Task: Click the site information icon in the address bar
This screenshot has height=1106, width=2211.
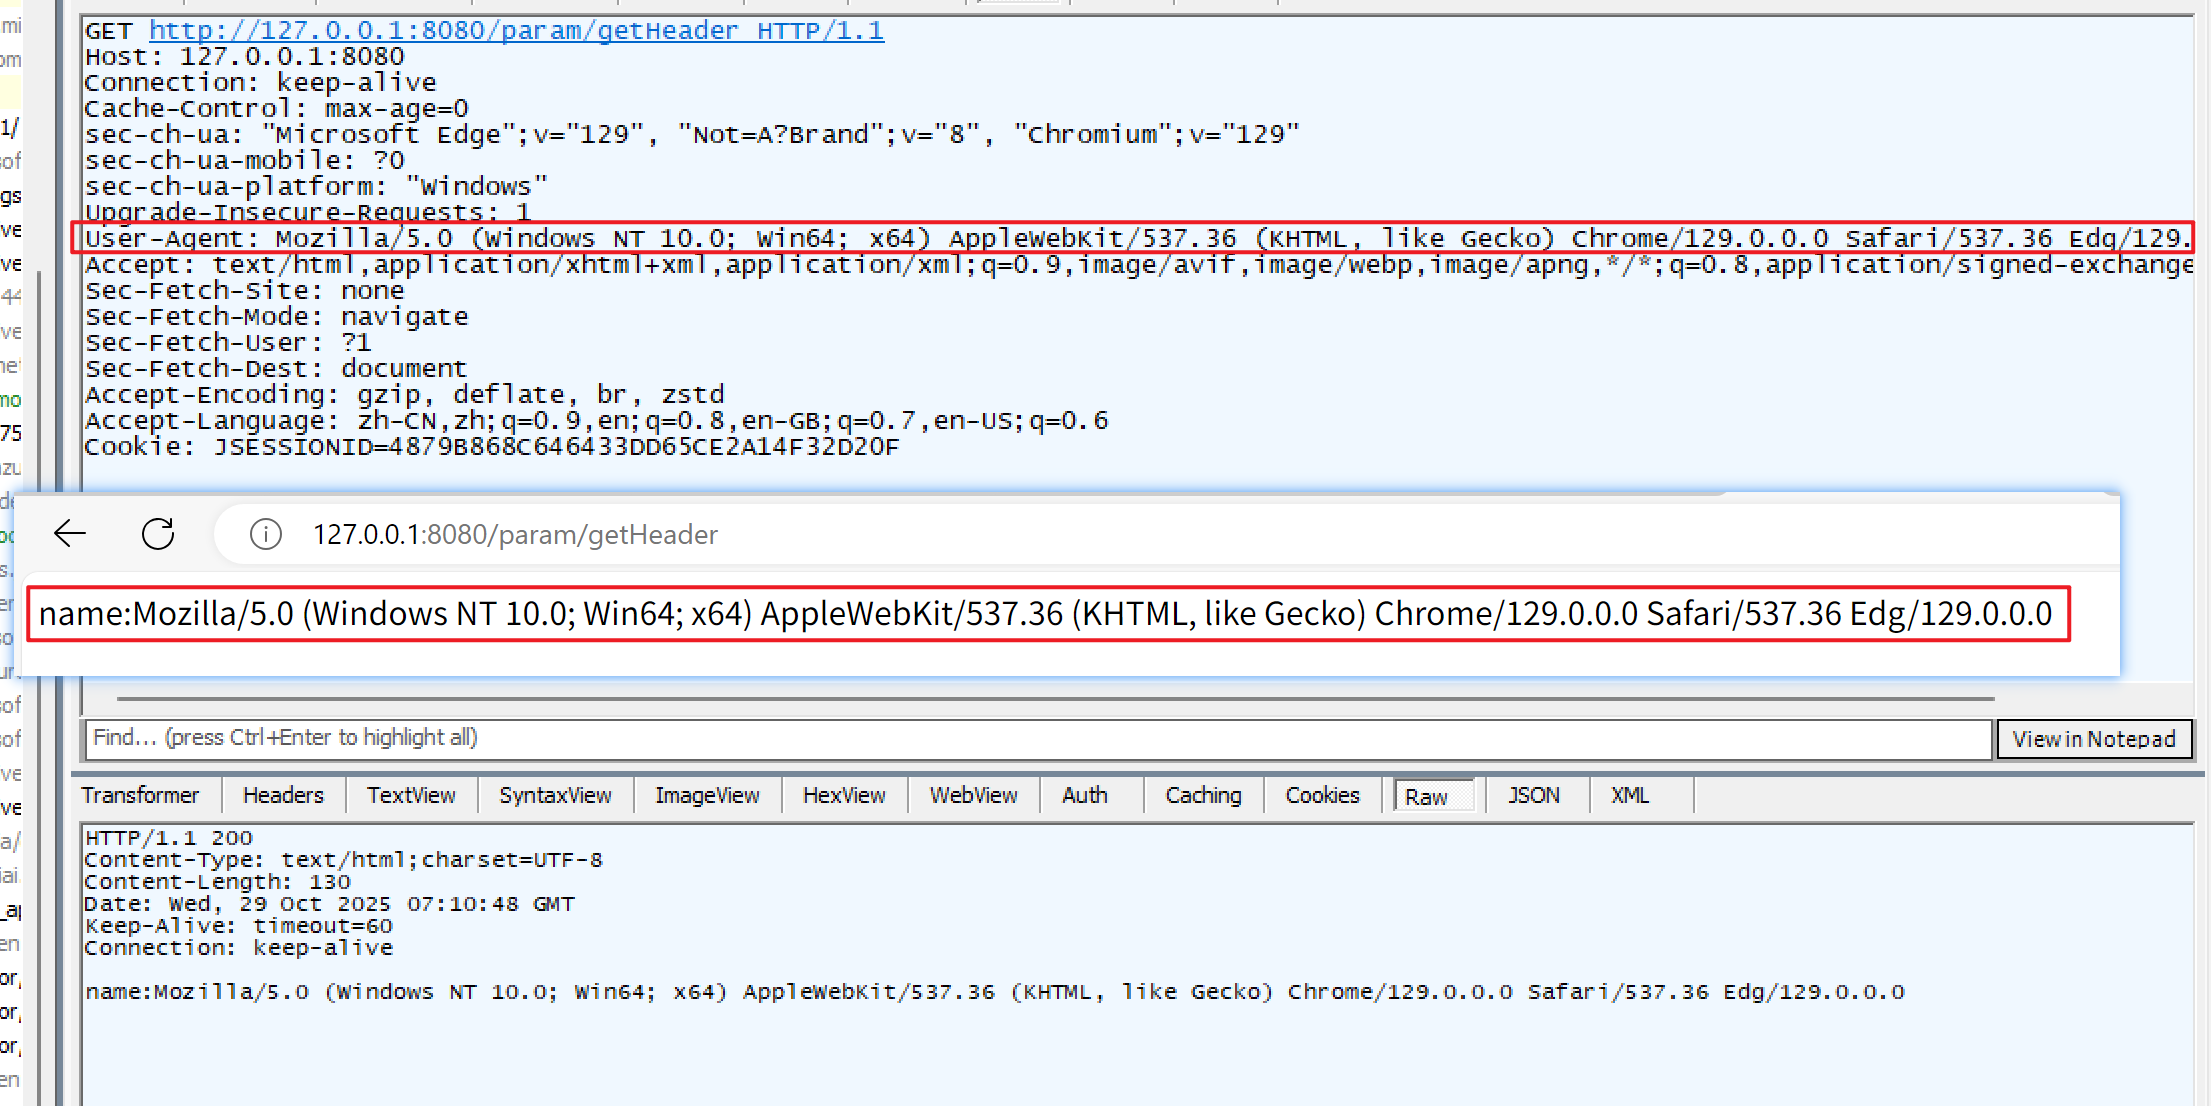Action: click(265, 534)
